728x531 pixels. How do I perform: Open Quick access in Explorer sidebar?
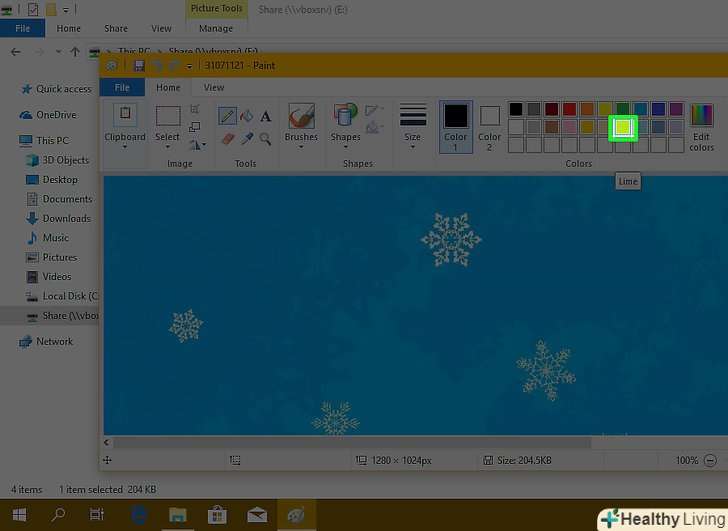(x=56, y=89)
